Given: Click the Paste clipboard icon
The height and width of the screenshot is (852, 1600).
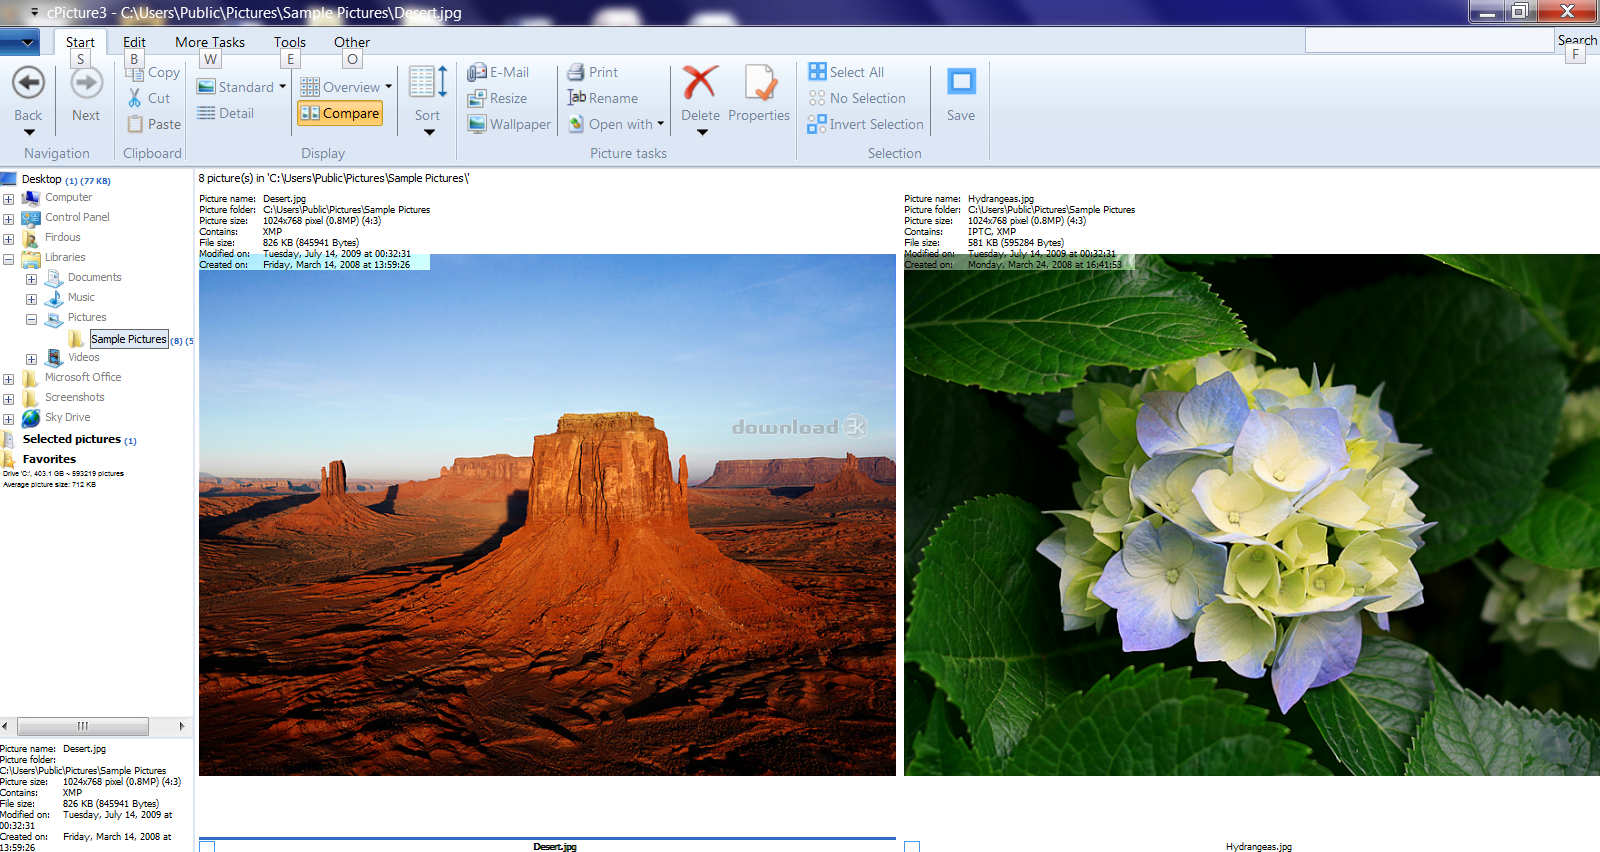Looking at the screenshot, I should 135,124.
